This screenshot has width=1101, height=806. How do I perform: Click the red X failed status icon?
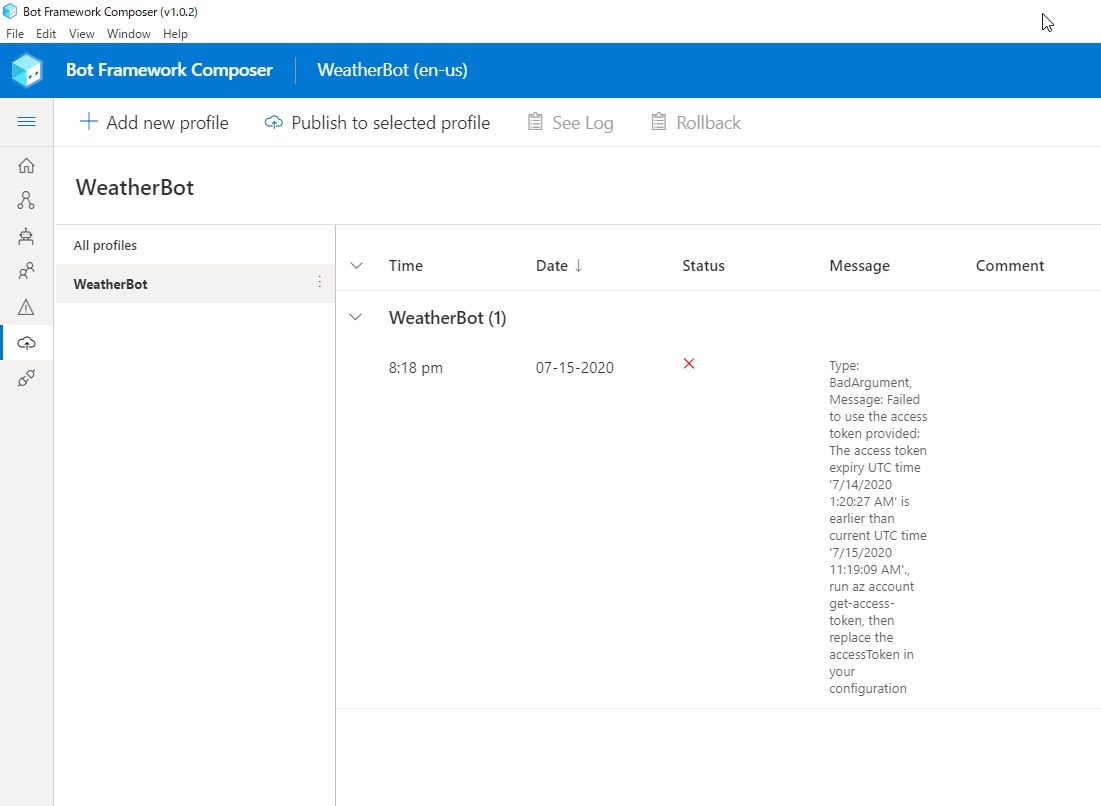pos(689,364)
